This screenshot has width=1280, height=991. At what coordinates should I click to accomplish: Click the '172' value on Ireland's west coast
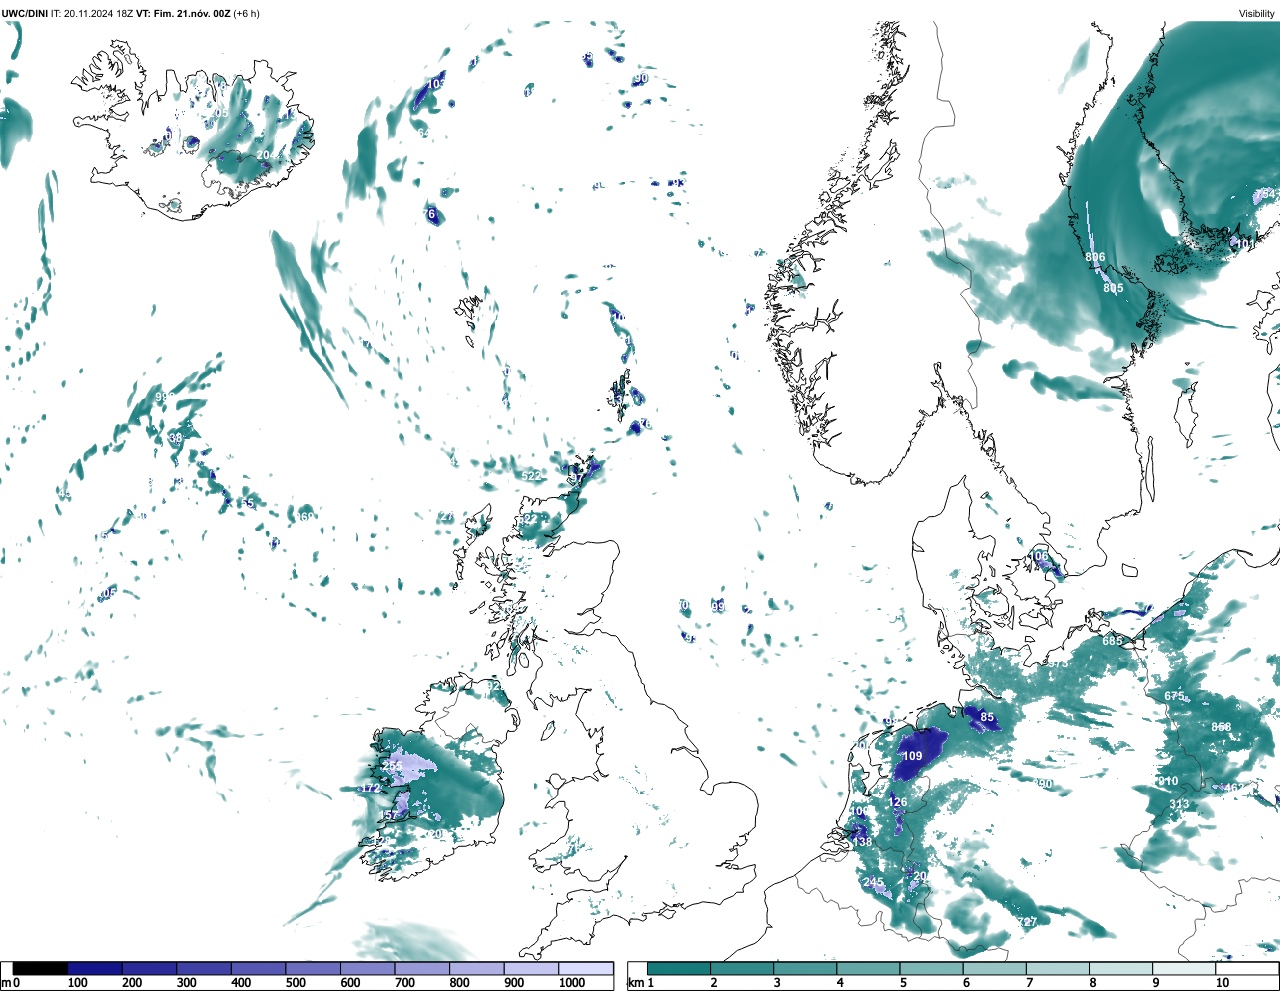pyautogui.click(x=370, y=788)
